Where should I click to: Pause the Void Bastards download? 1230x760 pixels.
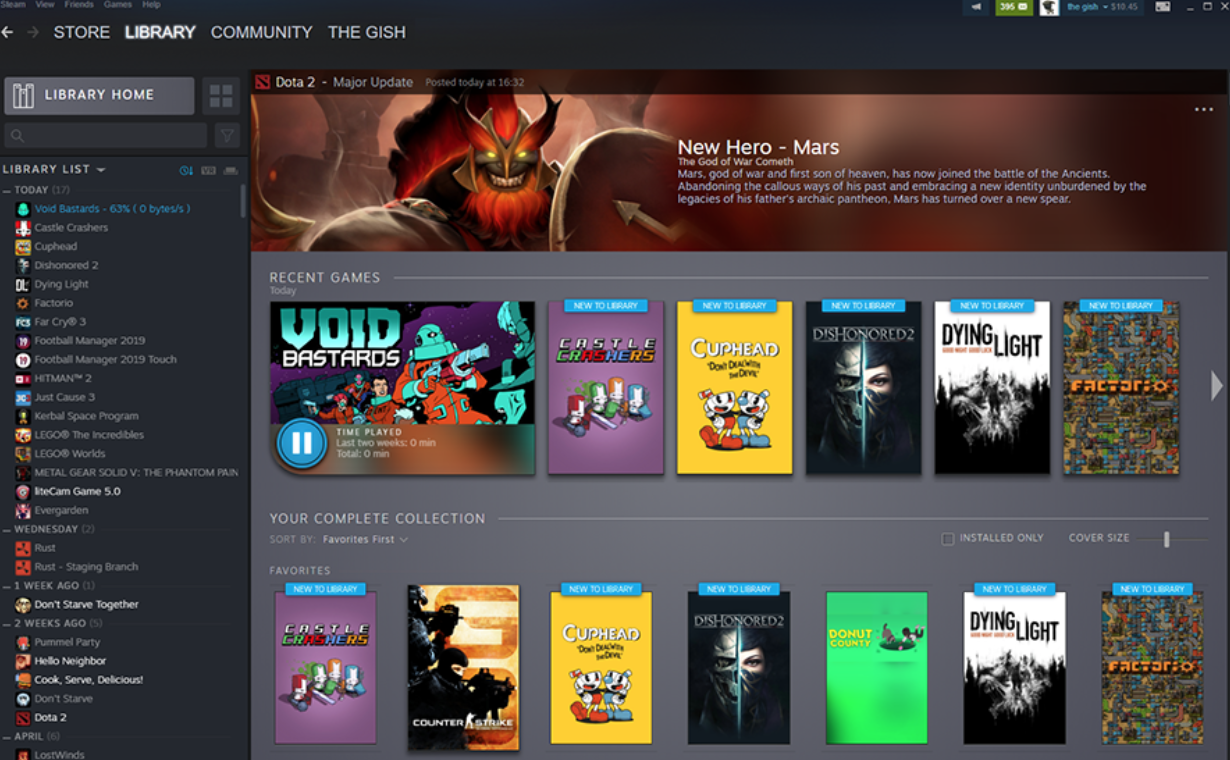coord(301,443)
